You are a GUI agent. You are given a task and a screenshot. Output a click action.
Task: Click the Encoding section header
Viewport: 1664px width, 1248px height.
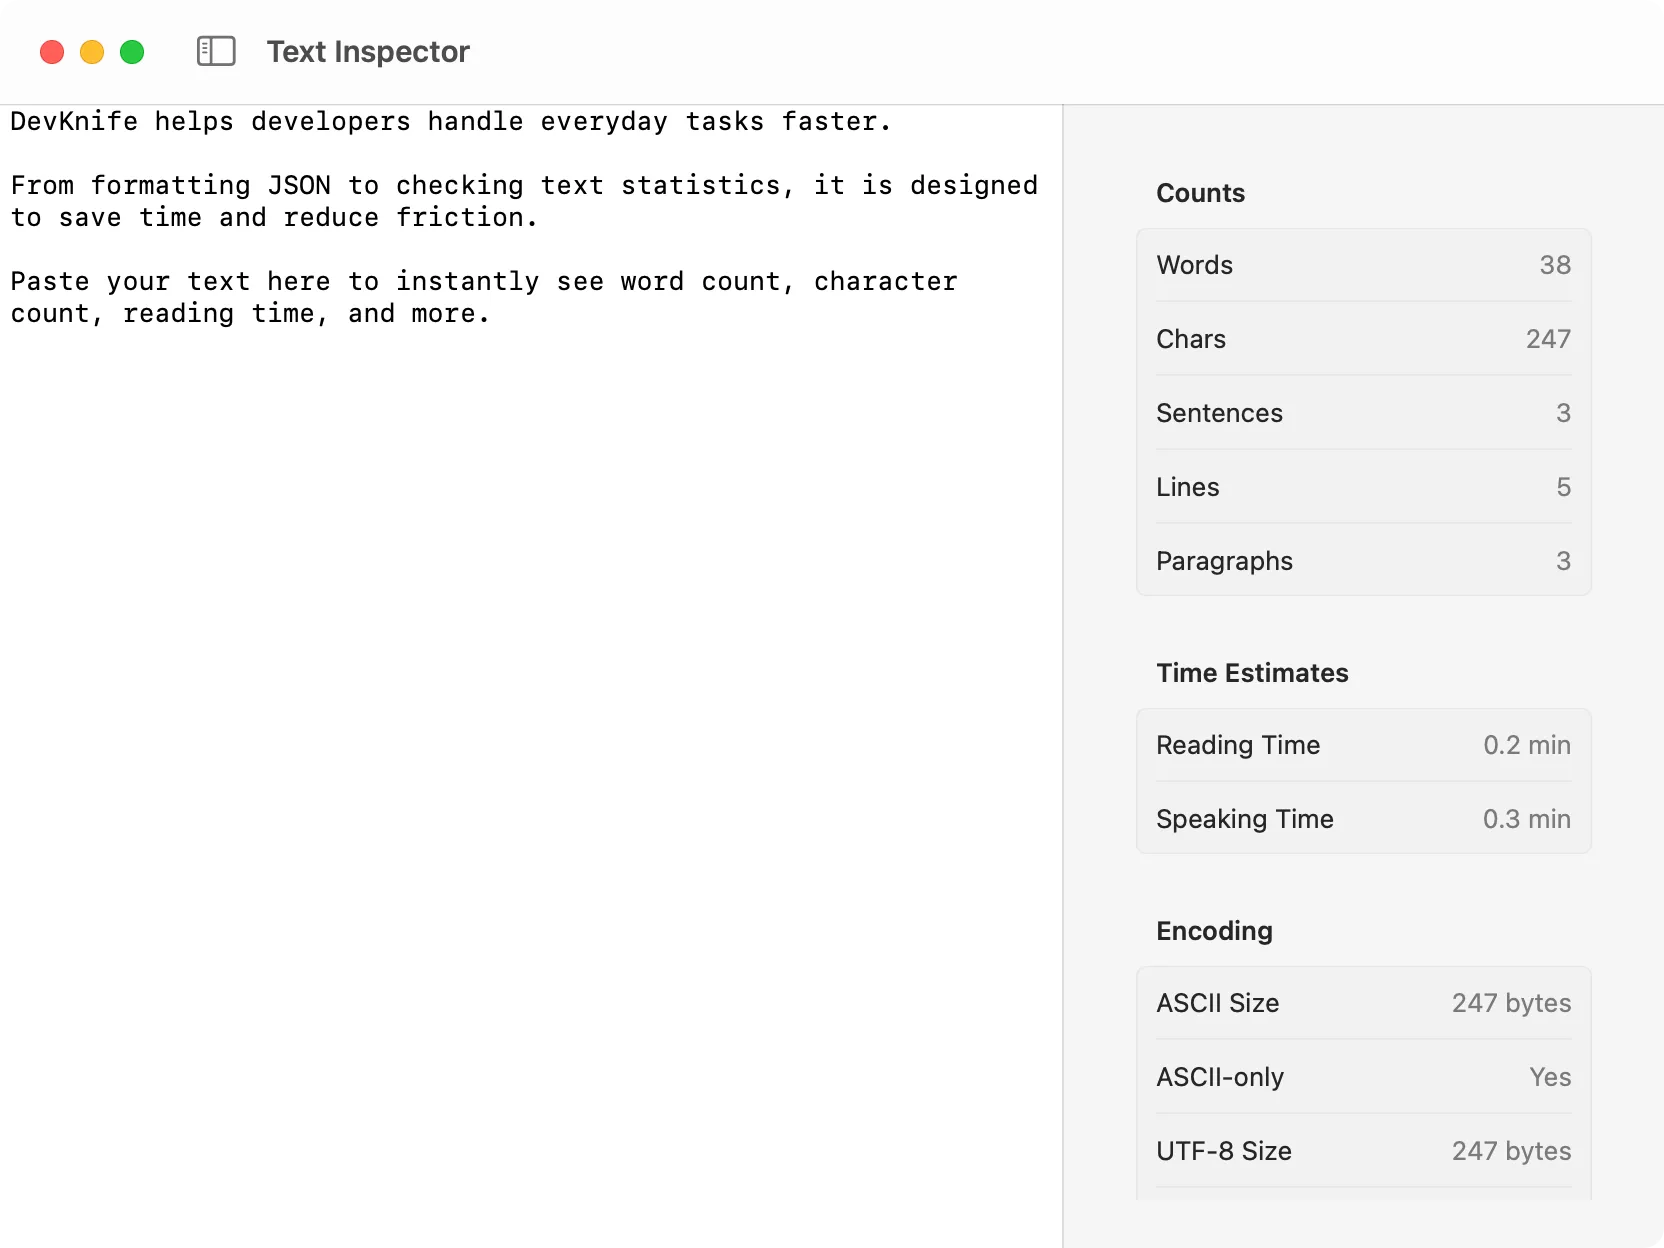point(1213,931)
